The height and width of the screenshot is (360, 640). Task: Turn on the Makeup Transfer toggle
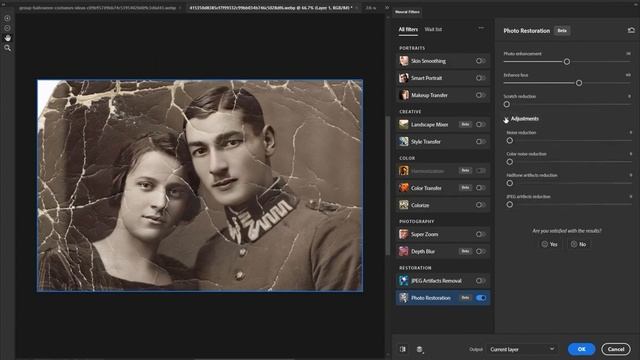pyautogui.click(x=481, y=95)
